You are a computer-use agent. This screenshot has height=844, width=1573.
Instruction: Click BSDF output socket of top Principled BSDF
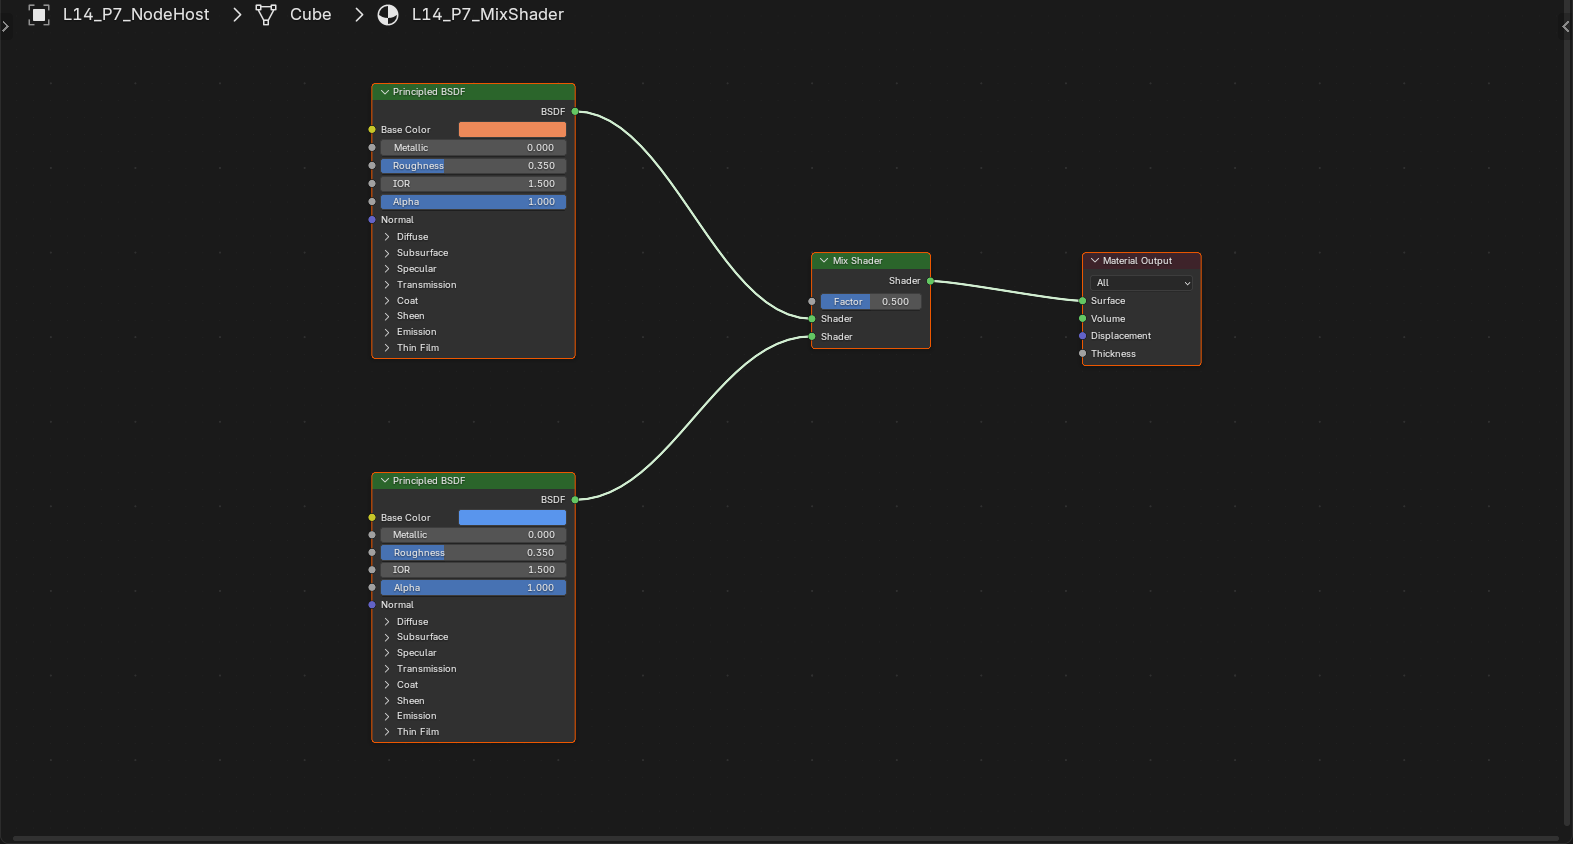[x=575, y=112]
